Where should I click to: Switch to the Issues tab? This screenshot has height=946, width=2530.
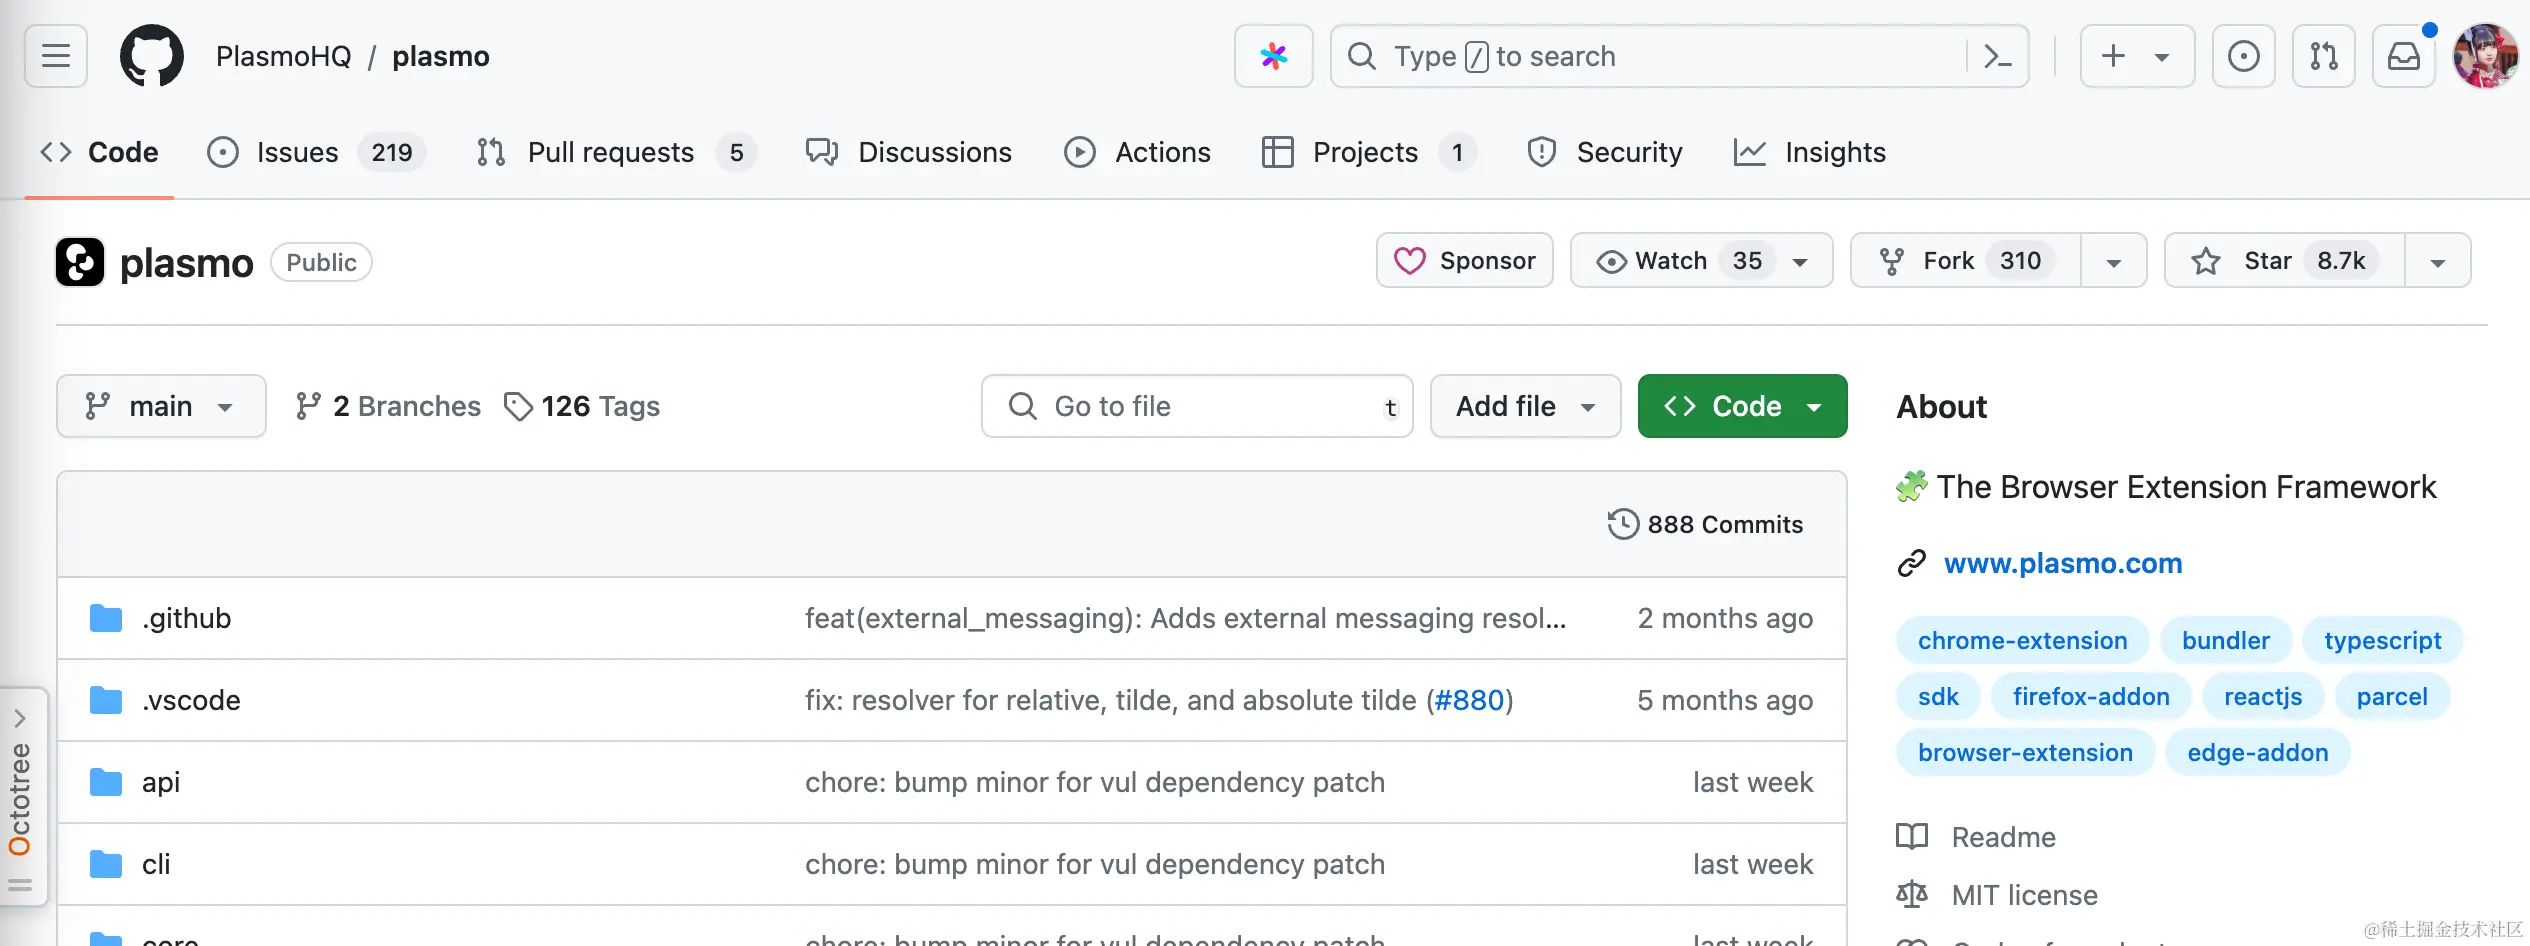pos(316,152)
